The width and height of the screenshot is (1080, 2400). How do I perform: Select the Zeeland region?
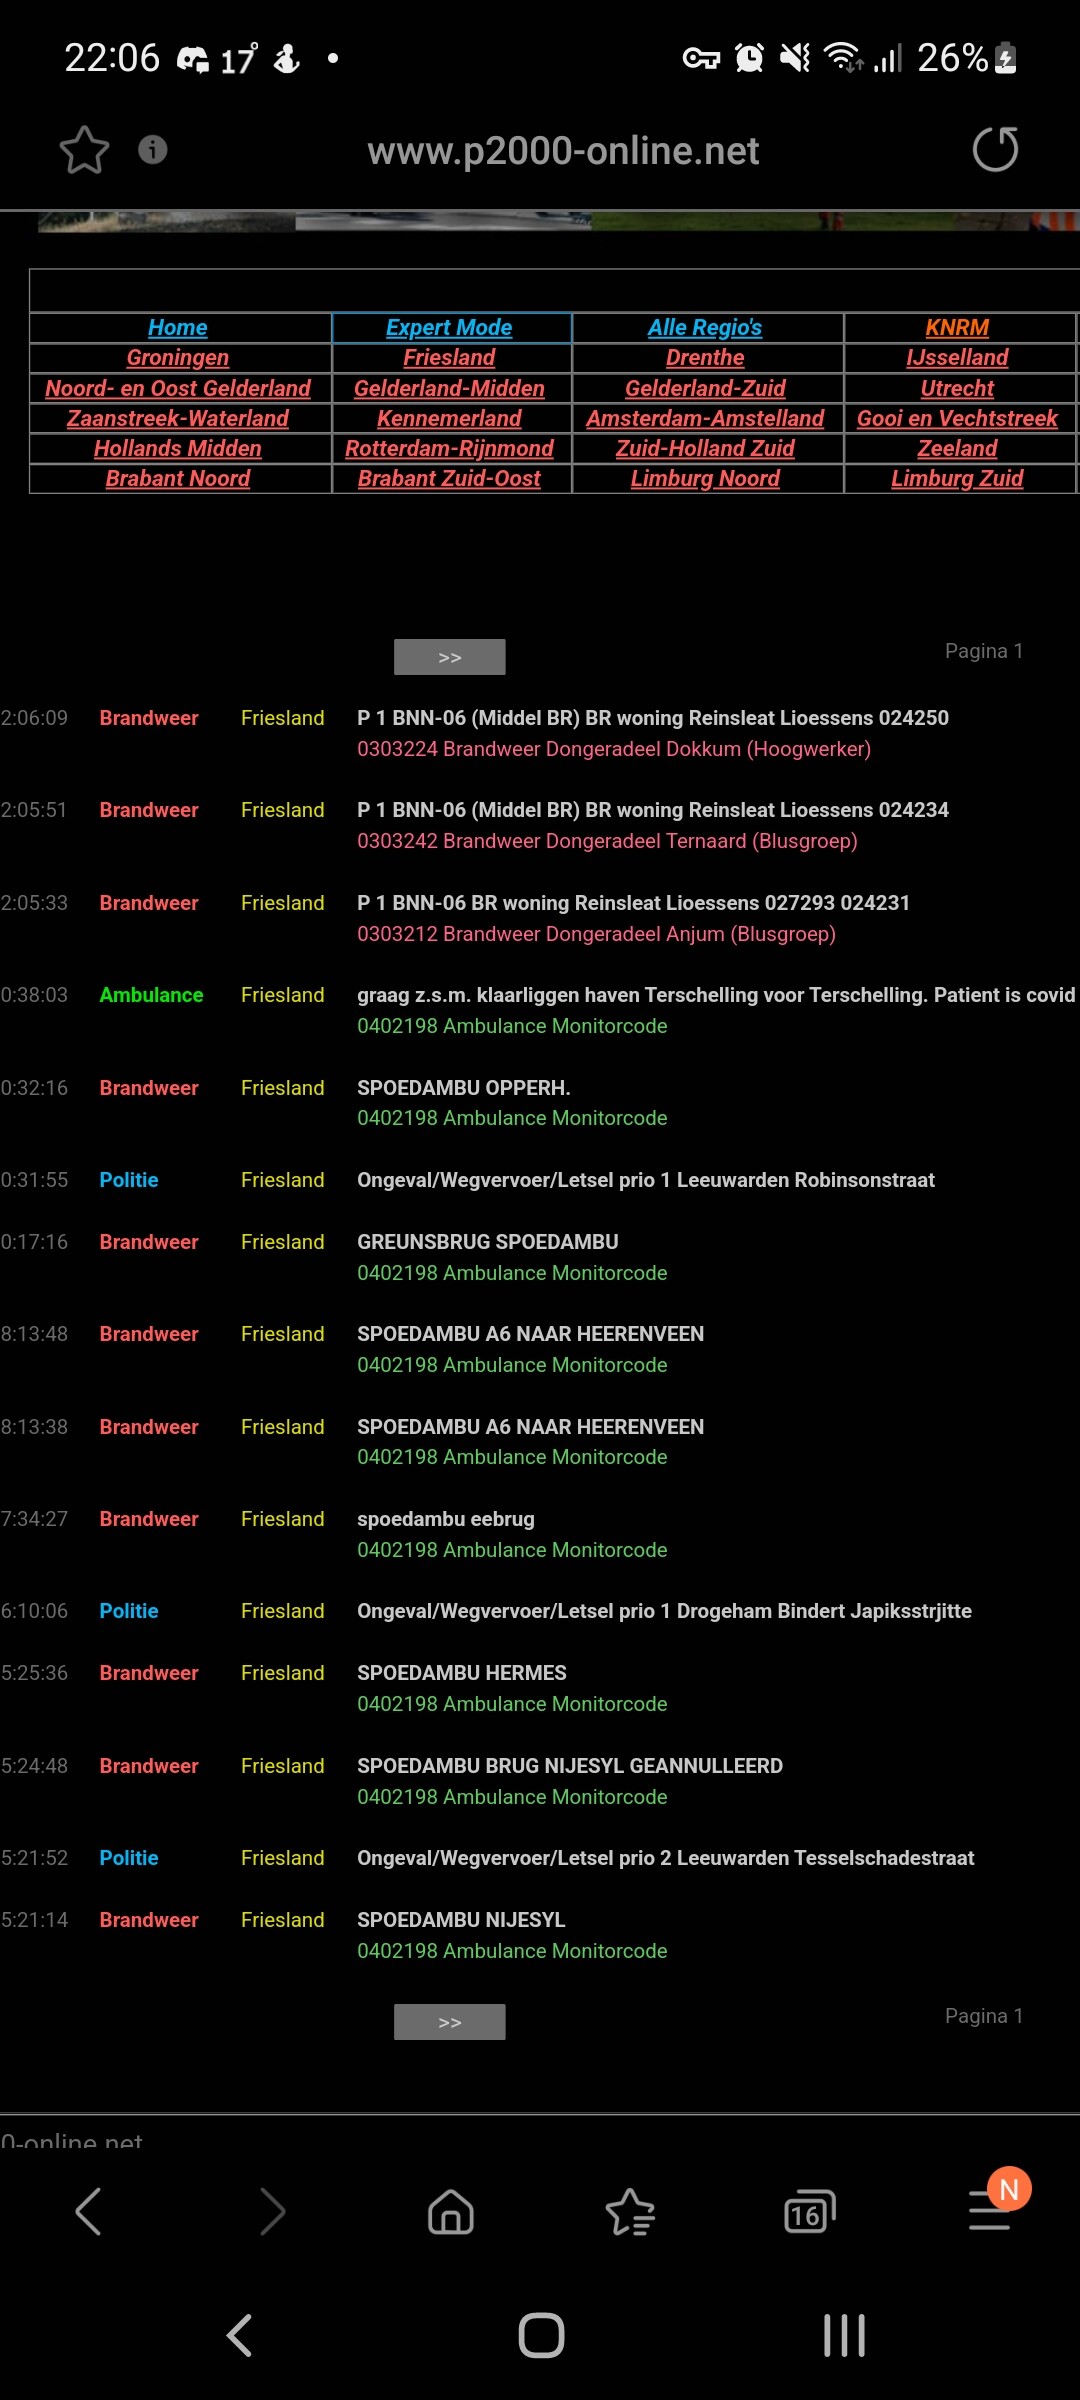coord(957,448)
